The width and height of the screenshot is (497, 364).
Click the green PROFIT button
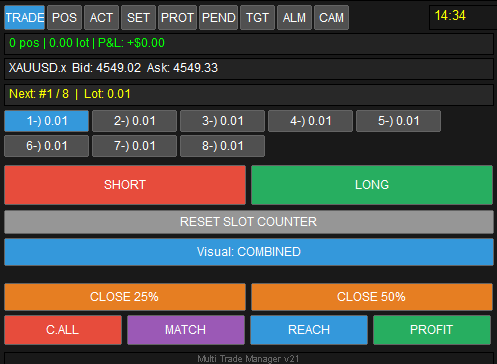(x=432, y=330)
